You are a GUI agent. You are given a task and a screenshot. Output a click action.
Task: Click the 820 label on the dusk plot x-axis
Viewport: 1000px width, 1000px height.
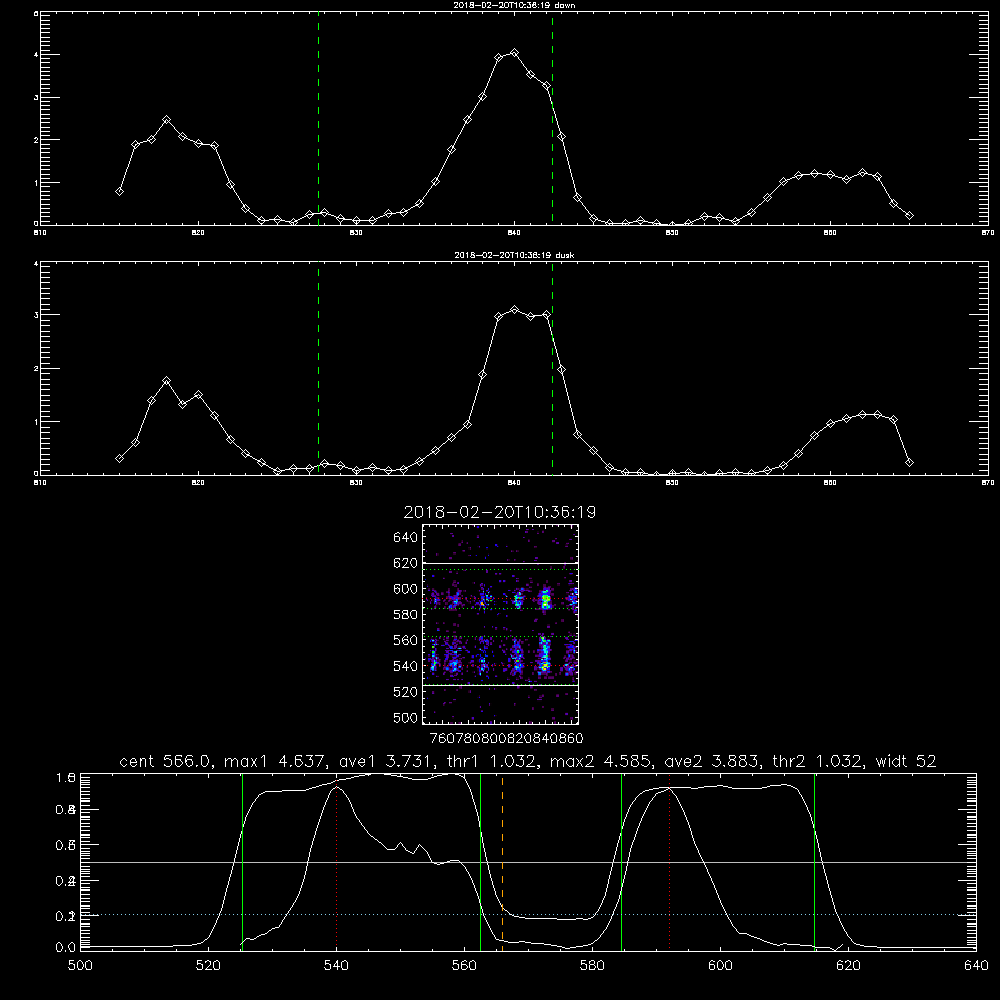point(198,483)
